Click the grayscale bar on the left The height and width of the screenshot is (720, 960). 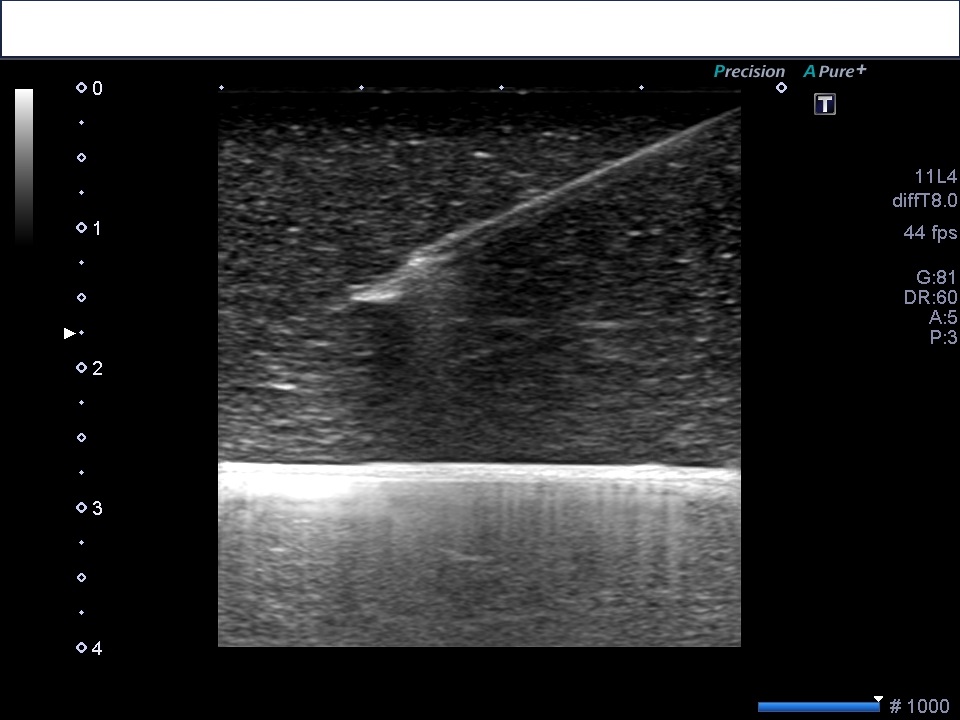point(24,167)
